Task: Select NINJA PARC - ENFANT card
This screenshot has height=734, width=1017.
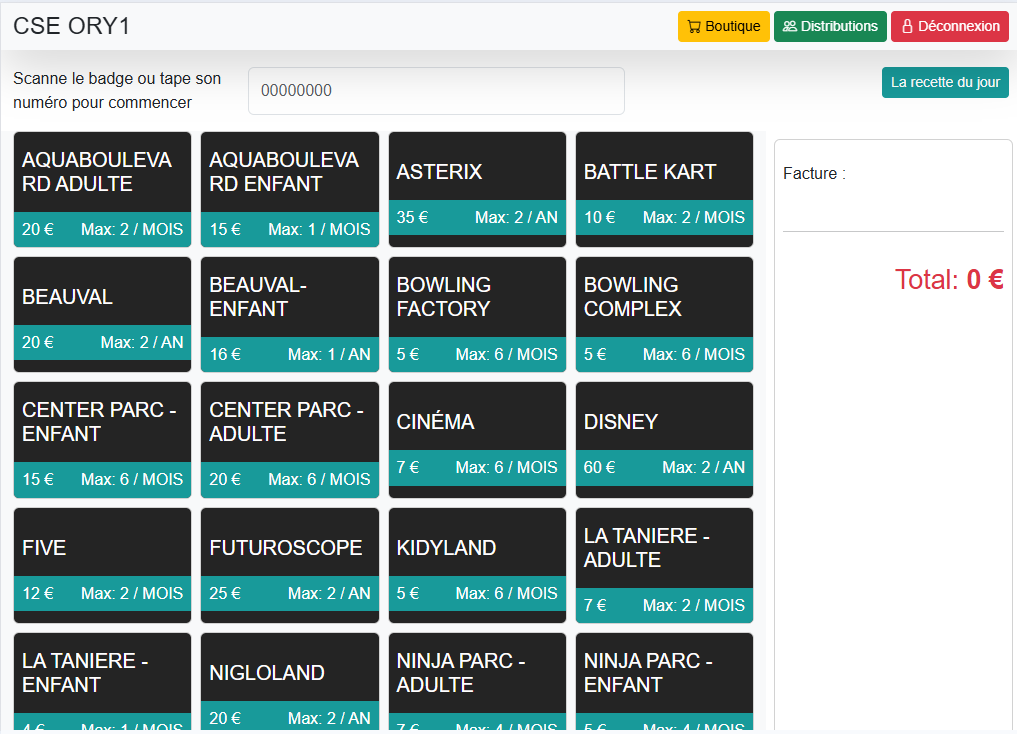Action: point(664,682)
